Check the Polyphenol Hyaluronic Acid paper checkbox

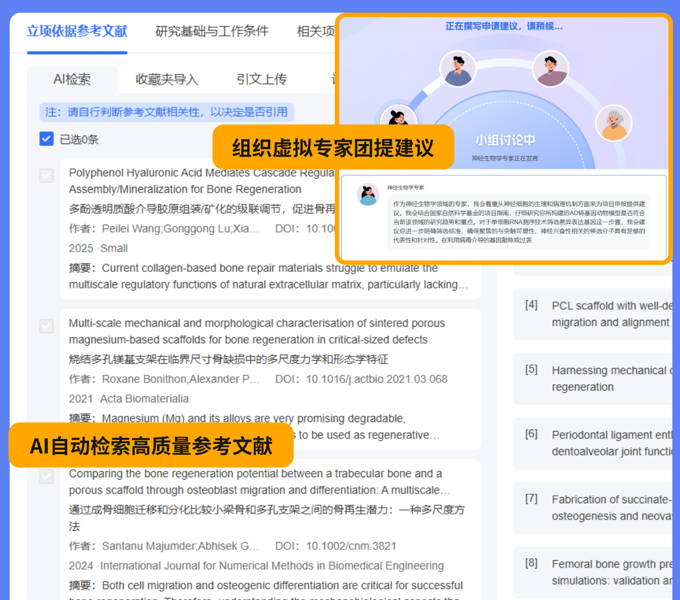(46, 176)
